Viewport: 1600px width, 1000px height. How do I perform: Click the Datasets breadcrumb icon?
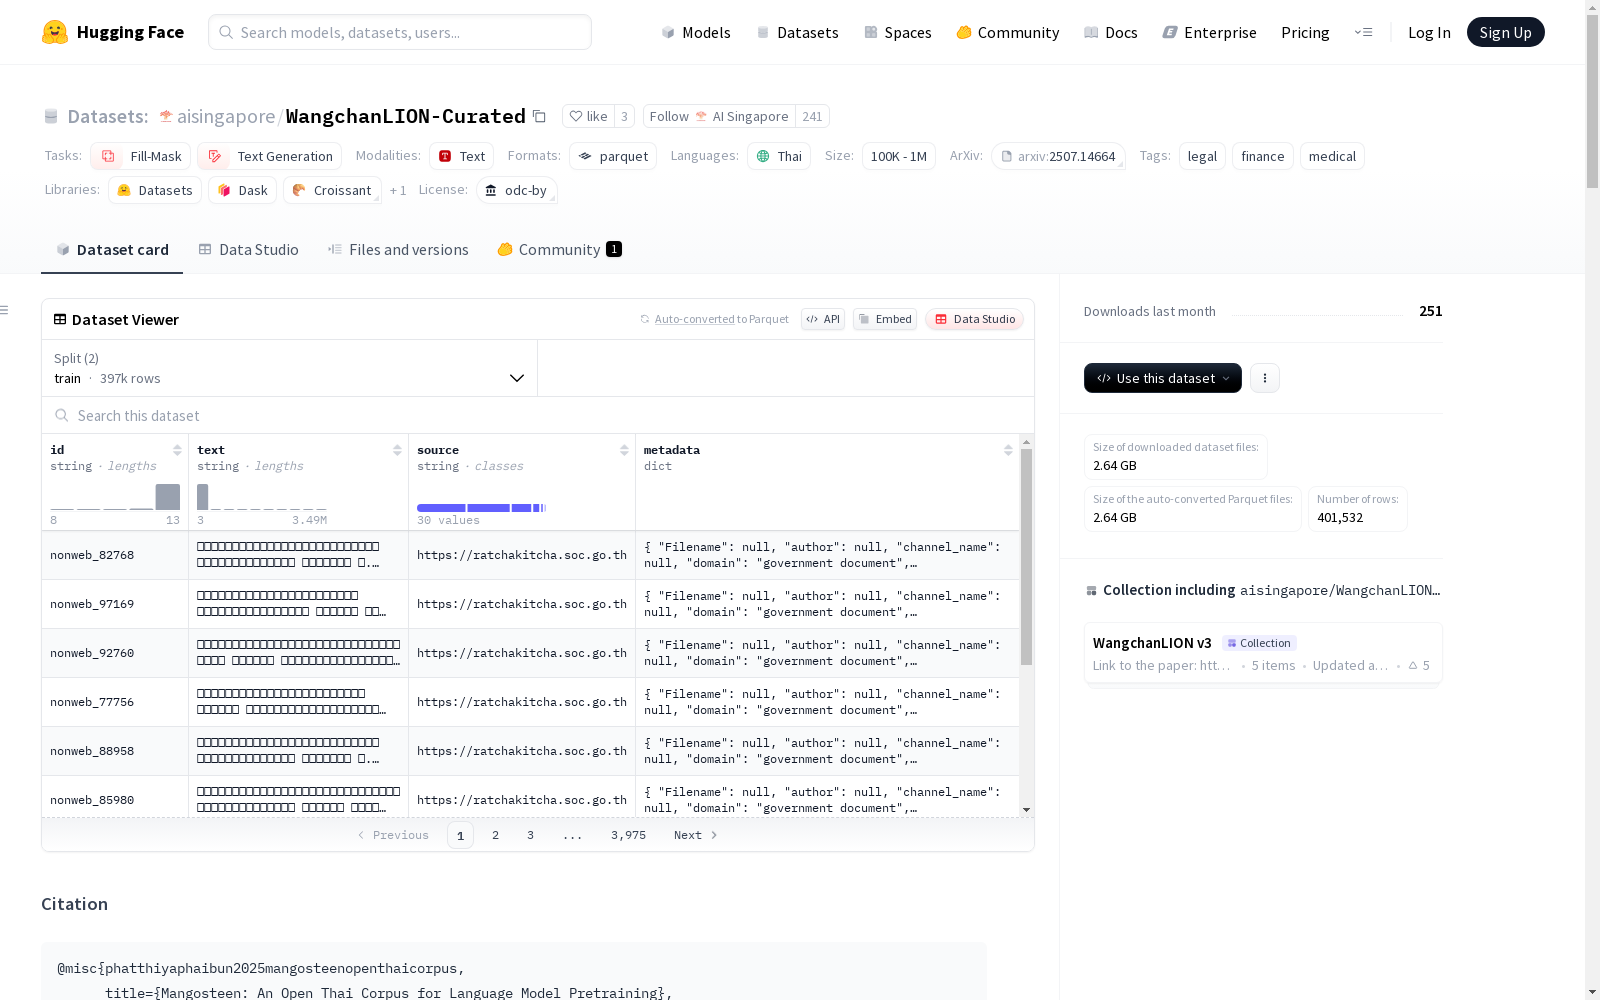pyautogui.click(x=51, y=117)
